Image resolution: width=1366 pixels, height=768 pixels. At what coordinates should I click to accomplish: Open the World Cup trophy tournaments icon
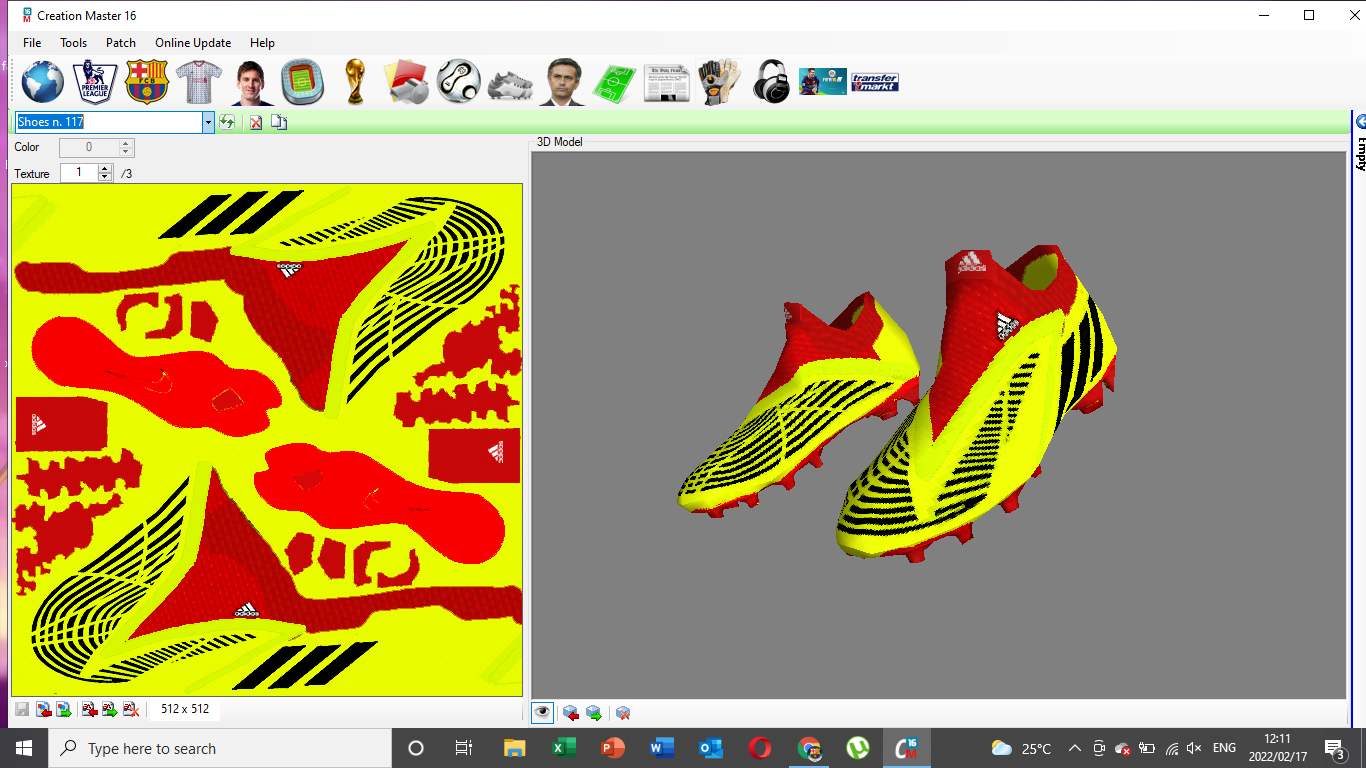click(x=354, y=82)
